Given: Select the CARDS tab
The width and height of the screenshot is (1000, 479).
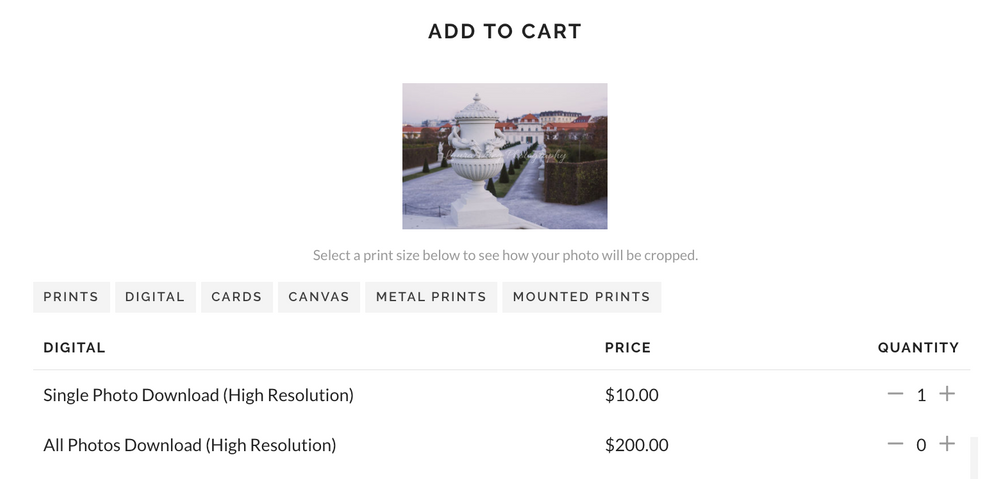Looking at the screenshot, I should (x=237, y=297).
